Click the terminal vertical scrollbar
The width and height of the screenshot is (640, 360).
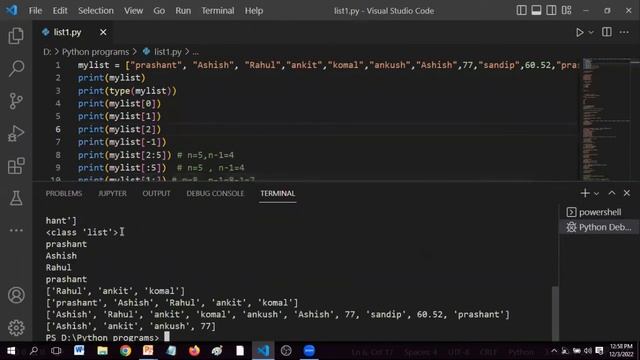(555, 312)
